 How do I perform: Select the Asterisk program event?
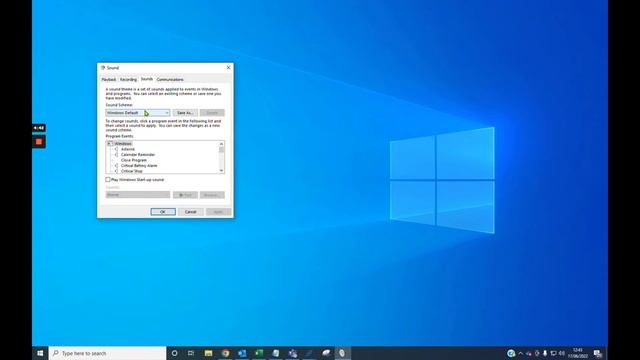[x=128, y=149]
